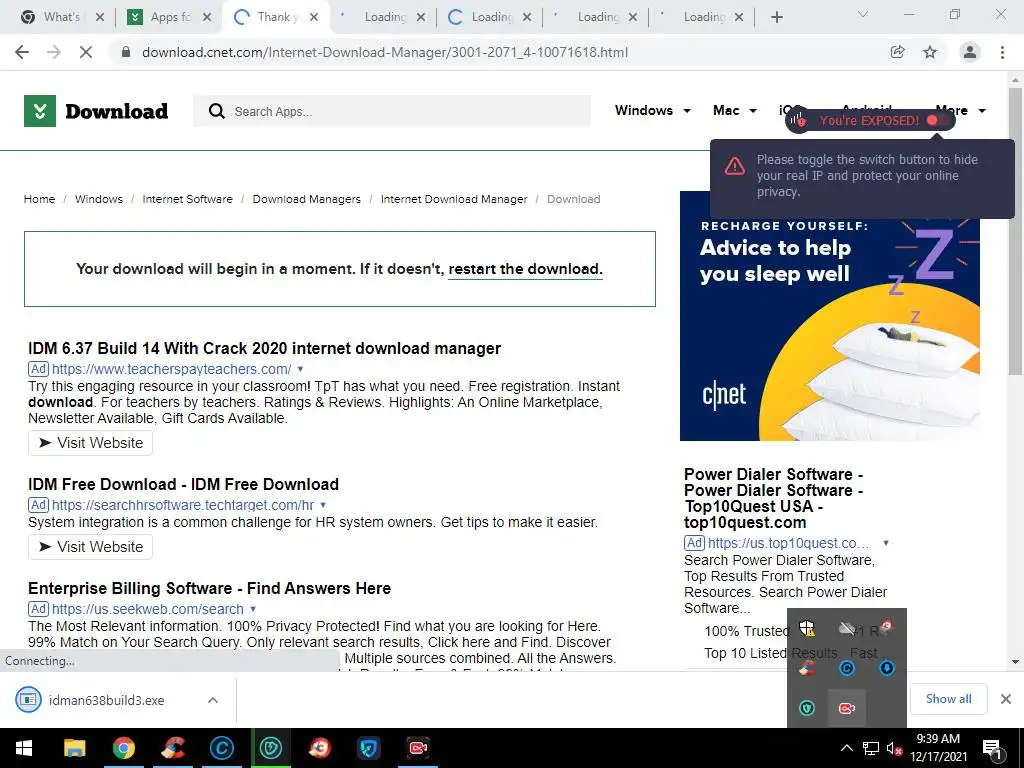Open the Windows Start menu
The width and height of the screenshot is (1024, 768).
24,748
